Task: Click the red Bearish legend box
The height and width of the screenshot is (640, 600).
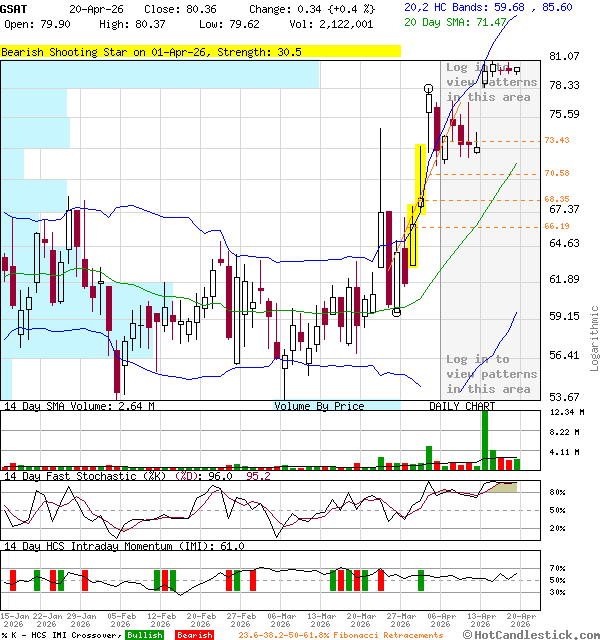Action: point(193,635)
